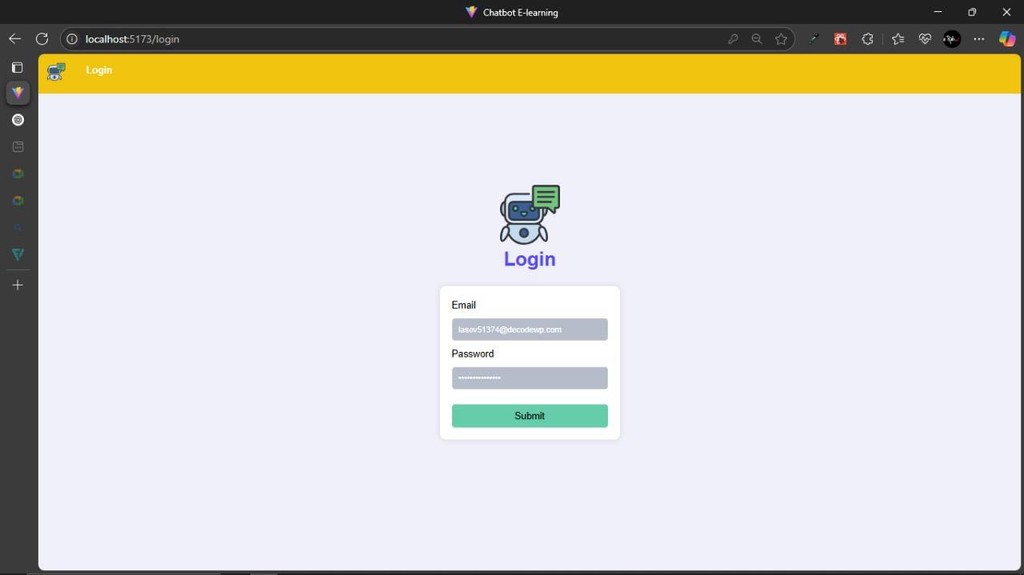
Task: Open the zoom magnifier icon in address bar
Action: pos(757,39)
